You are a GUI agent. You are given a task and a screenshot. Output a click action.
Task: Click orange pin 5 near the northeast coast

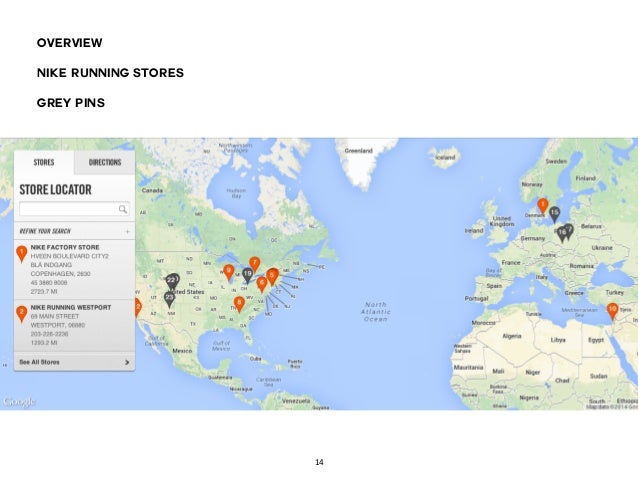click(x=272, y=276)
